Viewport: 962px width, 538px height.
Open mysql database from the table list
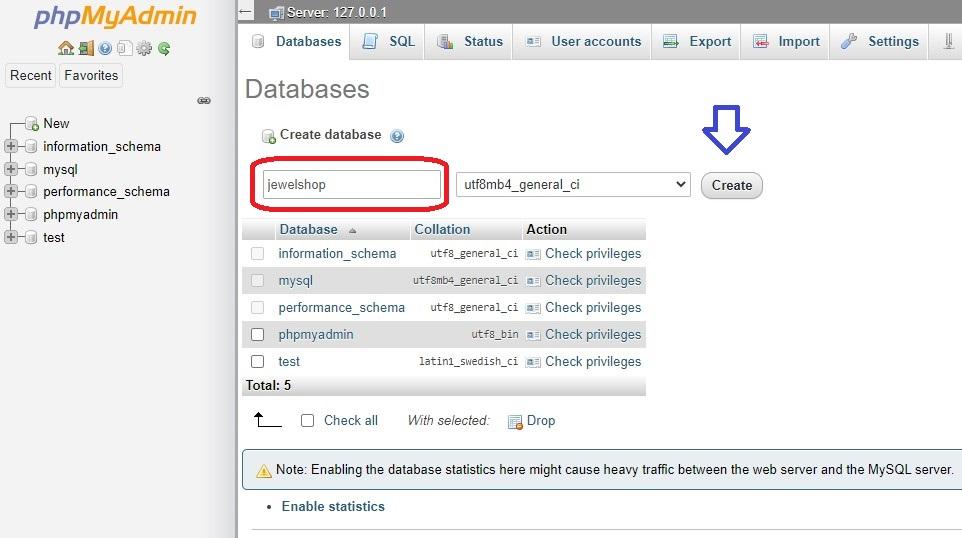pos(296,281)
